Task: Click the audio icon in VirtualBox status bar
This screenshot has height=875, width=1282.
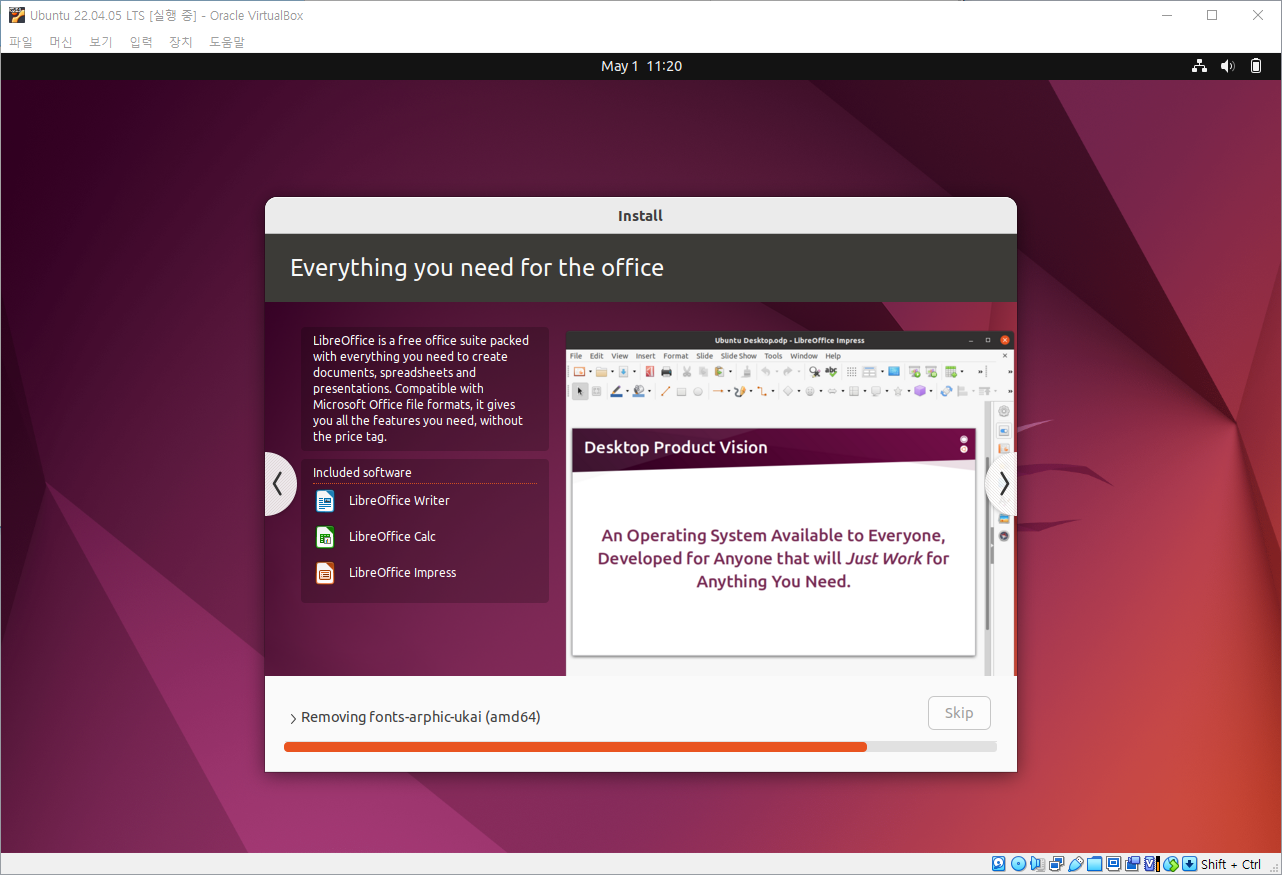Action: 1038,864
